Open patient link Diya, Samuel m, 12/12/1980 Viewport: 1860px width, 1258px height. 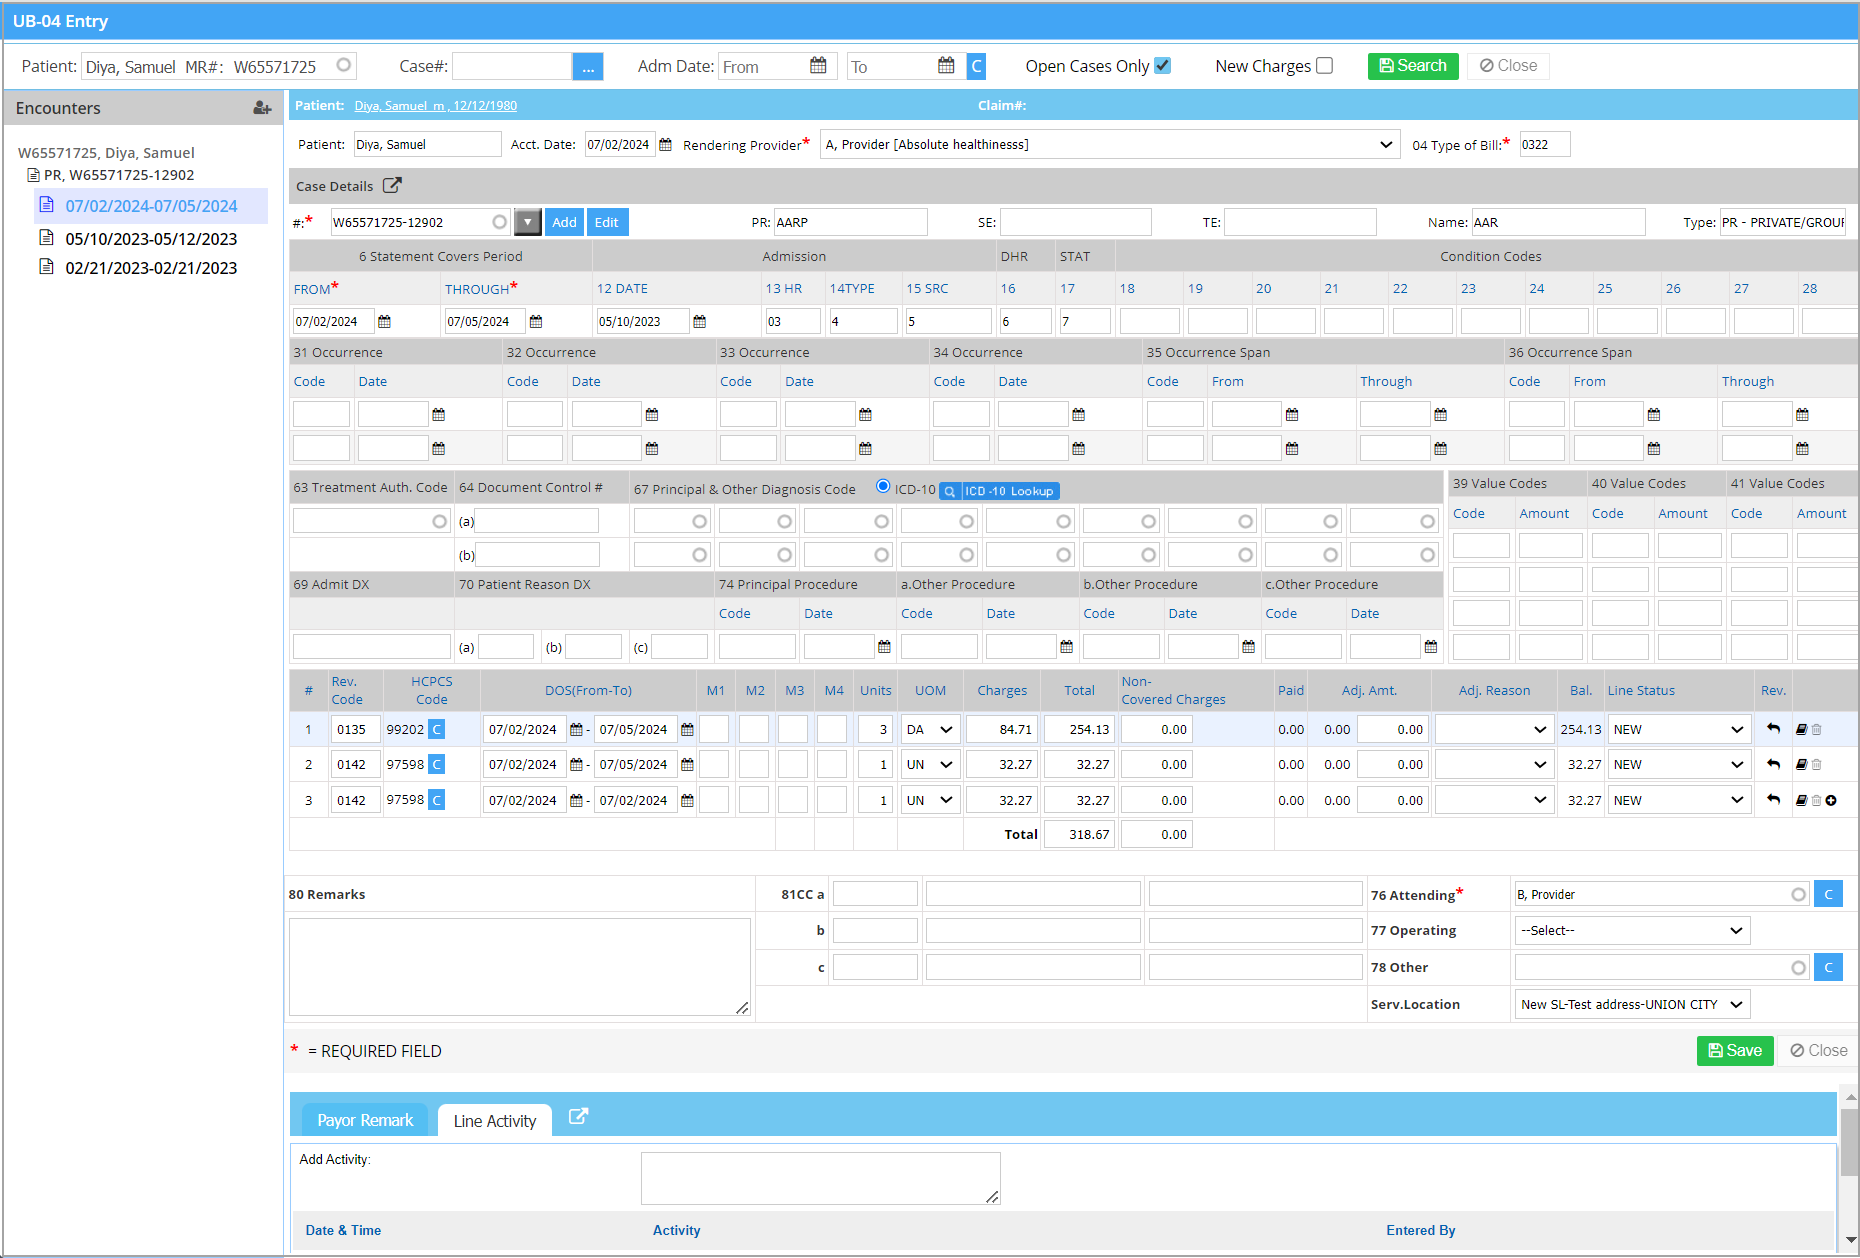[435, 105]
